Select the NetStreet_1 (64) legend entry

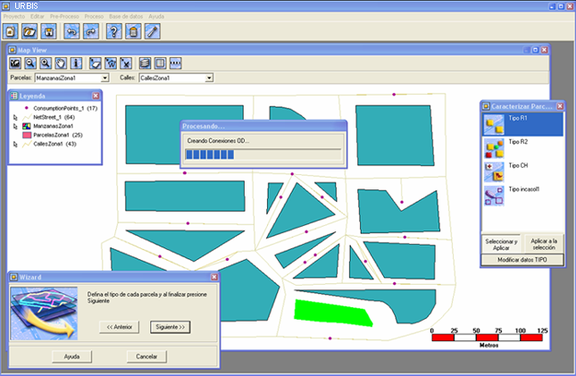(54, 118)
